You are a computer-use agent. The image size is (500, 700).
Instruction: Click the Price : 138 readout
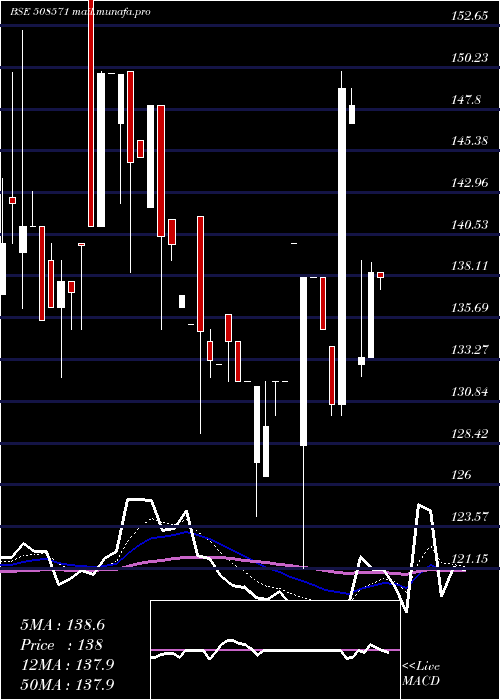coord(62,645)
